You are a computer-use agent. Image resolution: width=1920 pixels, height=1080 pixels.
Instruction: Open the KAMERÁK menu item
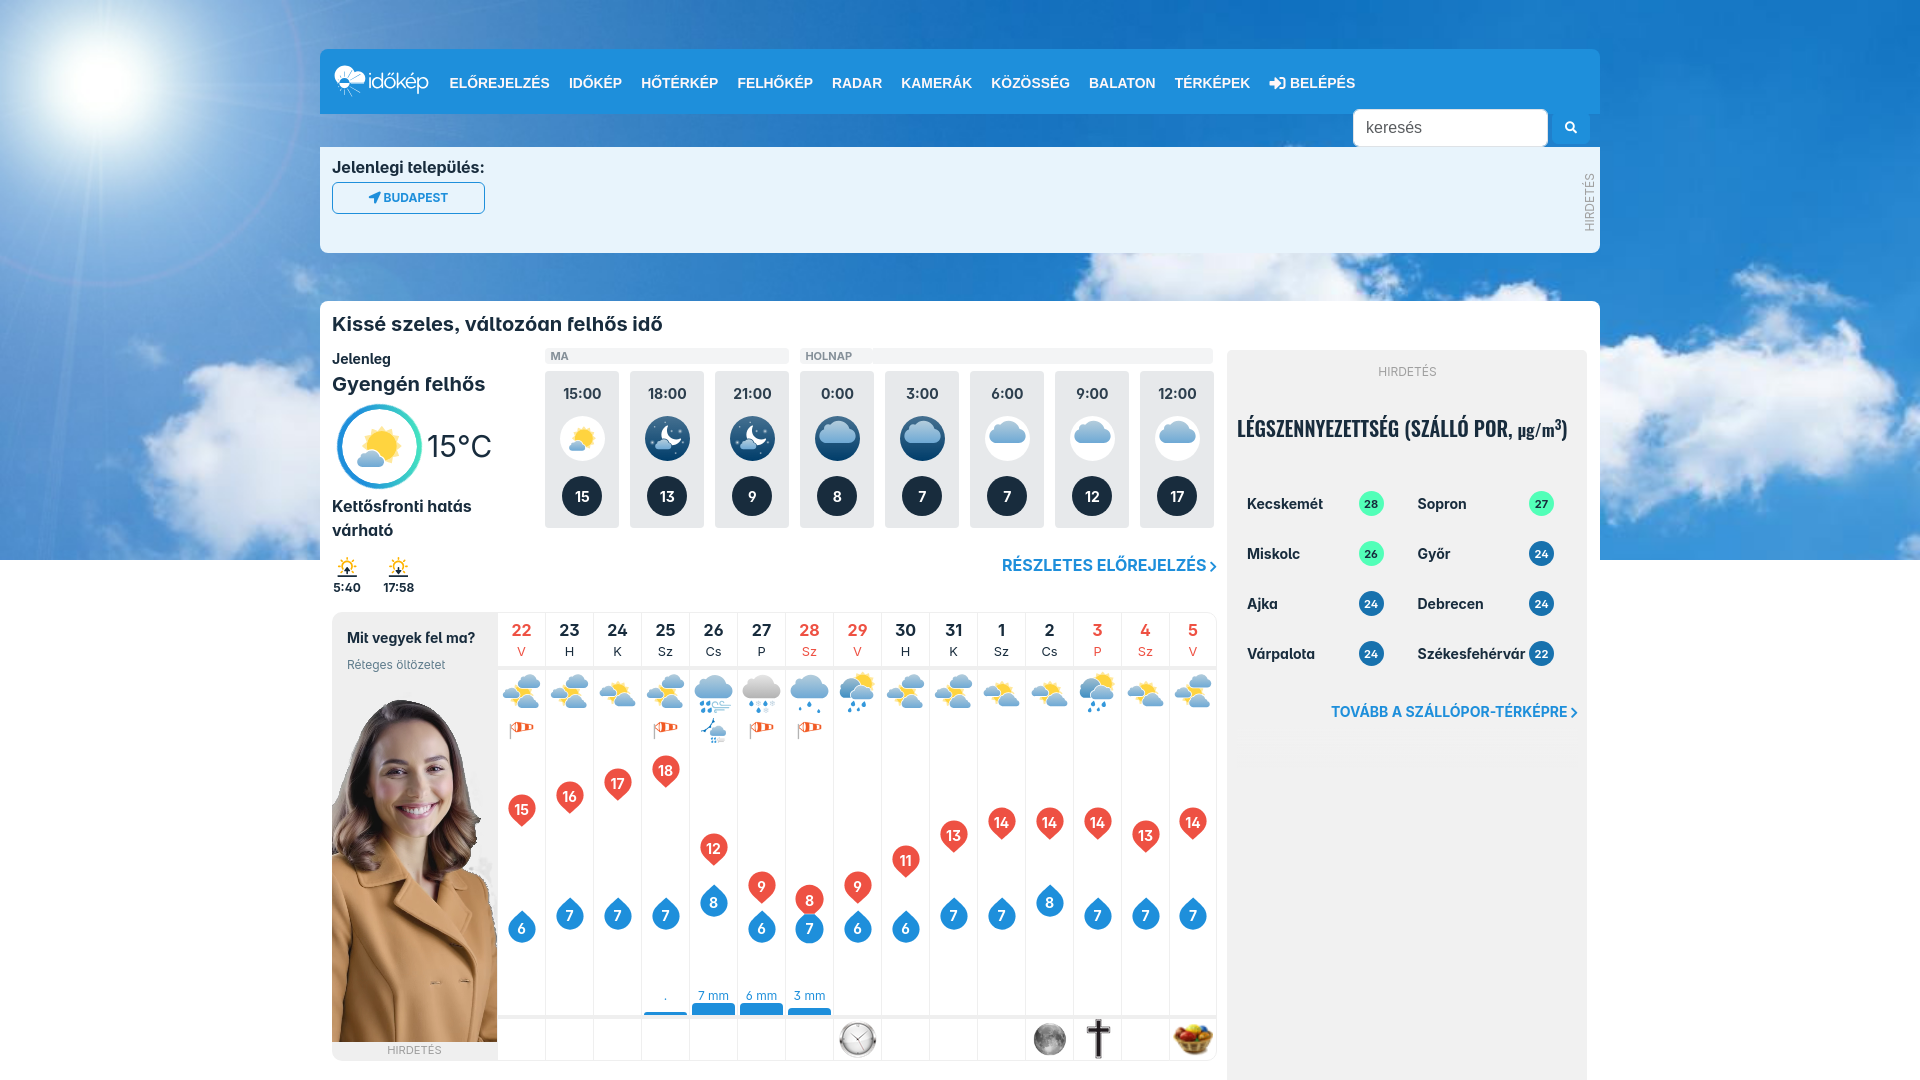click(936, 83)
